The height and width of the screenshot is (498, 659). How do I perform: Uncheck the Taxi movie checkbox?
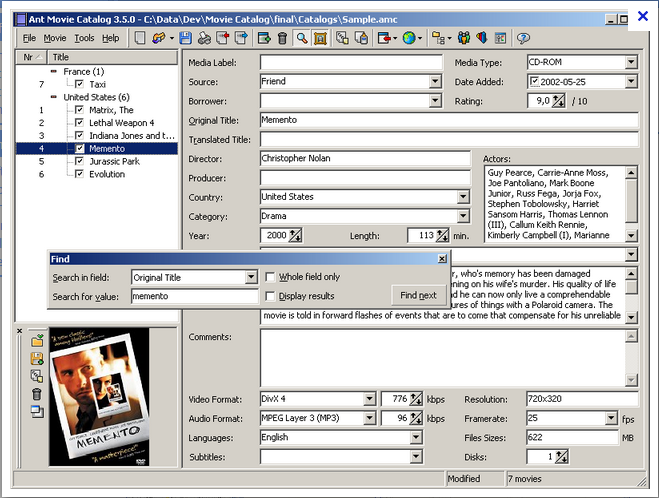pyautogui.click(x=79, y=84)
